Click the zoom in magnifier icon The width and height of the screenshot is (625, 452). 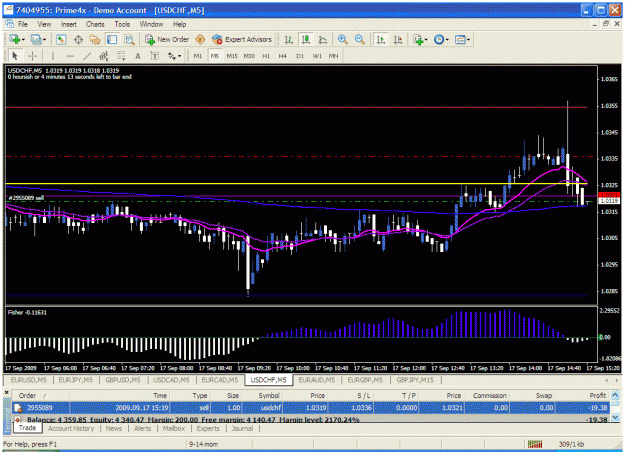[342, 39]
